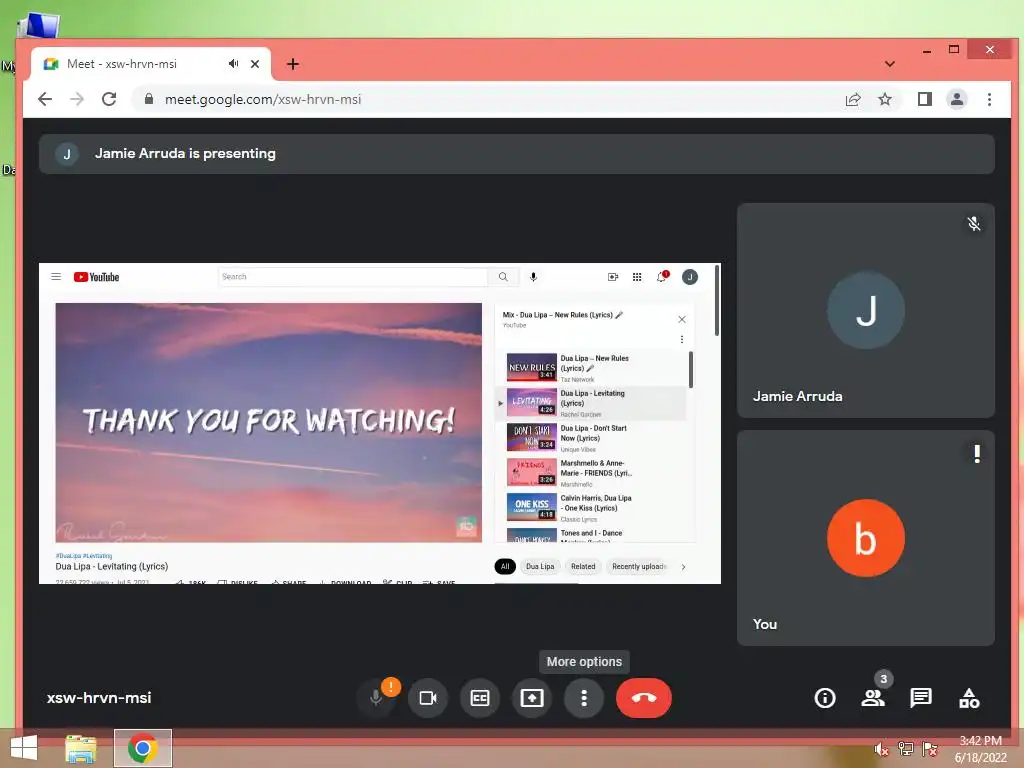
Task: Leave the call with the red hang-up button
Action: coord(644,697)
